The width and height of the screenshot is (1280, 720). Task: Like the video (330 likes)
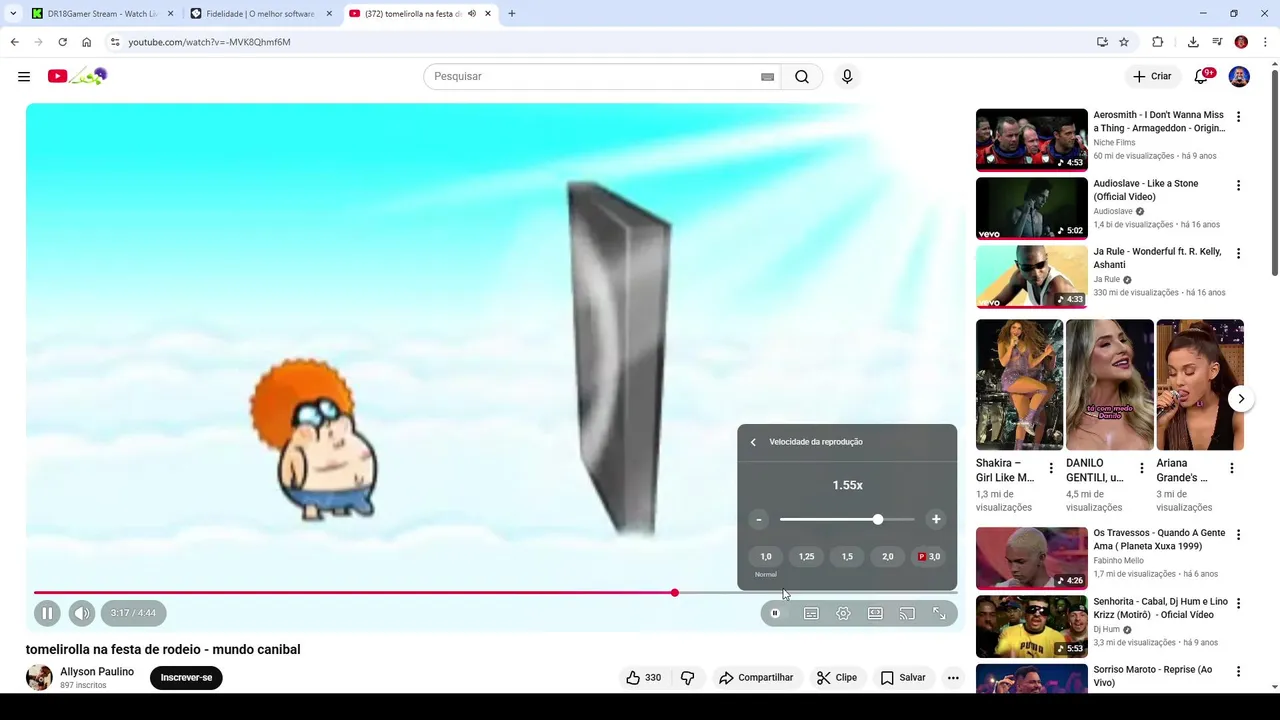click(643, 678)
